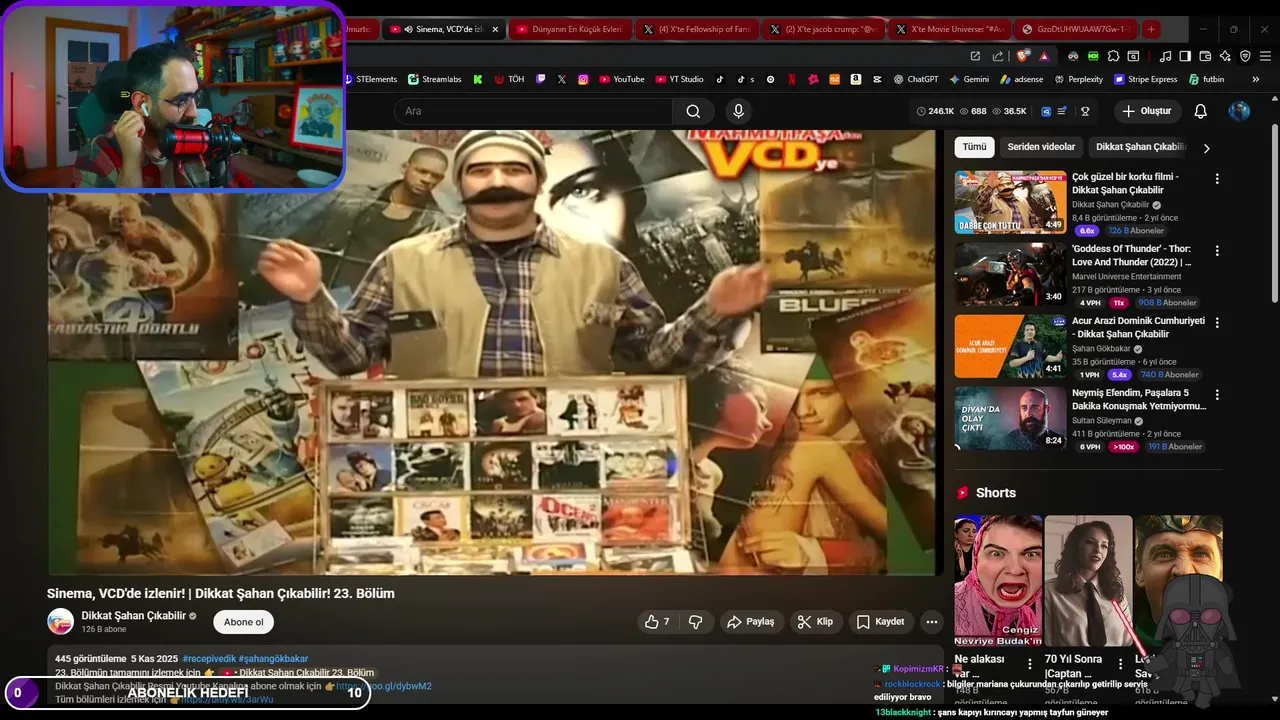Open the STElements bookmark

tap(369, 79)
